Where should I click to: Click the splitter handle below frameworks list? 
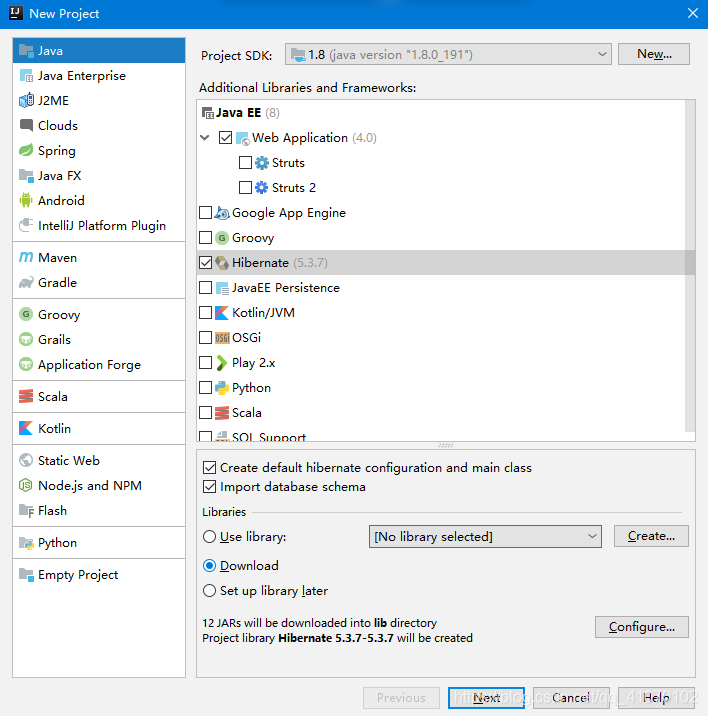[x=446, y=445]
